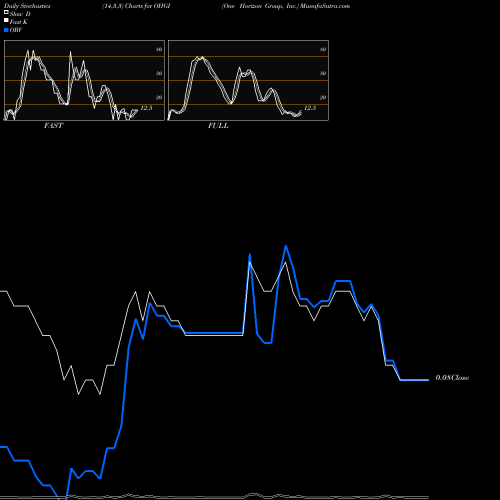This screenshot has height=500, width=500.
Task: Open the FAST stochastic chart panel
Action: pyautogui.click(x=84, y=80)
